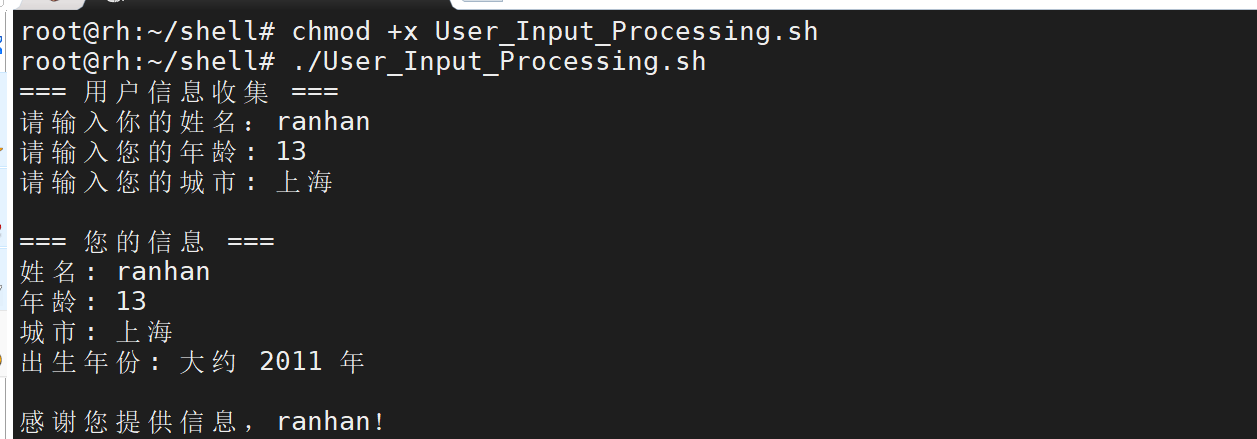Click "13" after the 请输入您的年龄 prompt

(291, 152)
